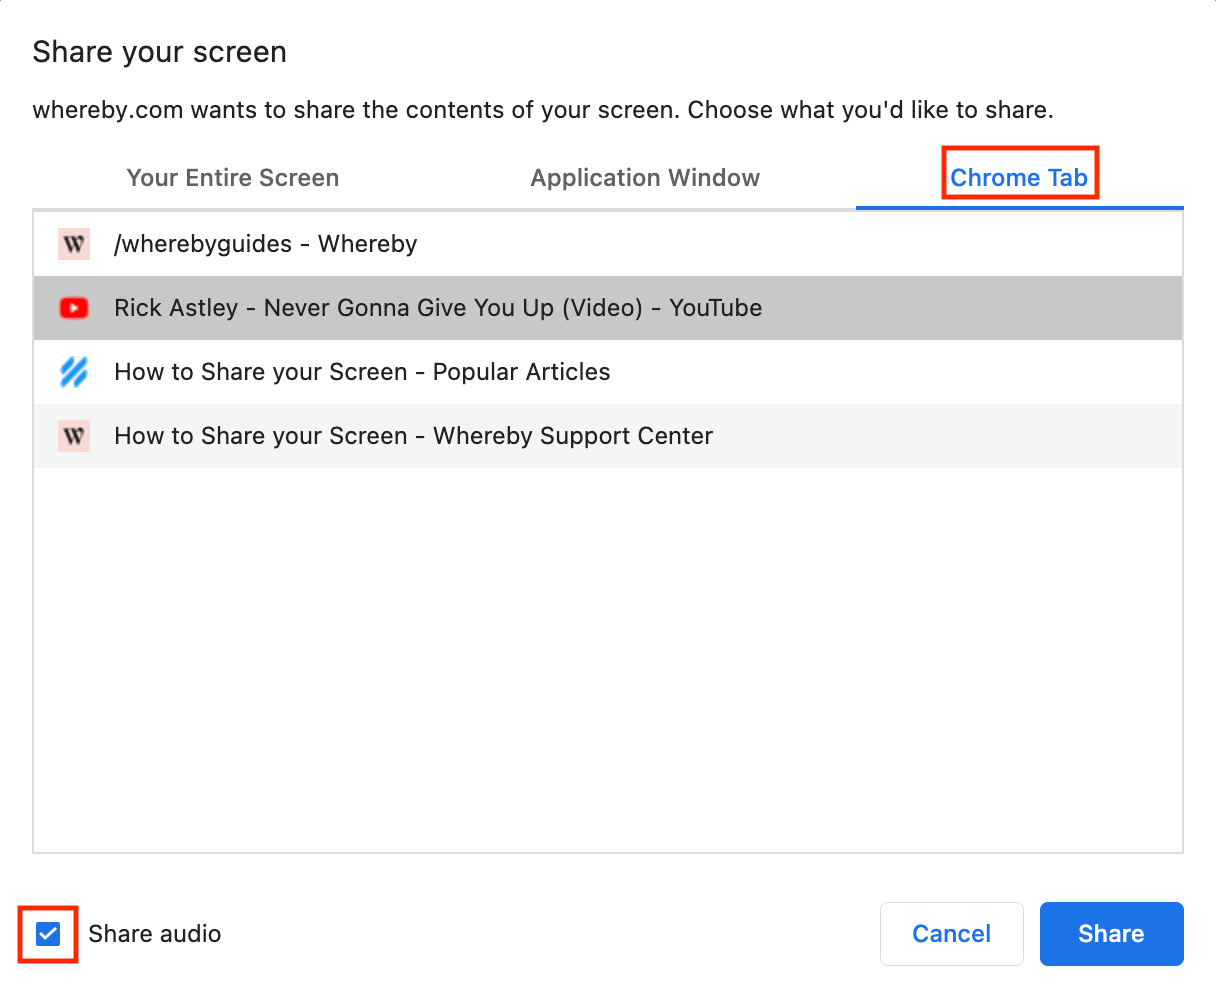Screen dimensions: 1216x992
Task: Pick How to Share your Screen - Popular Articles
Action: click(362, 372)
